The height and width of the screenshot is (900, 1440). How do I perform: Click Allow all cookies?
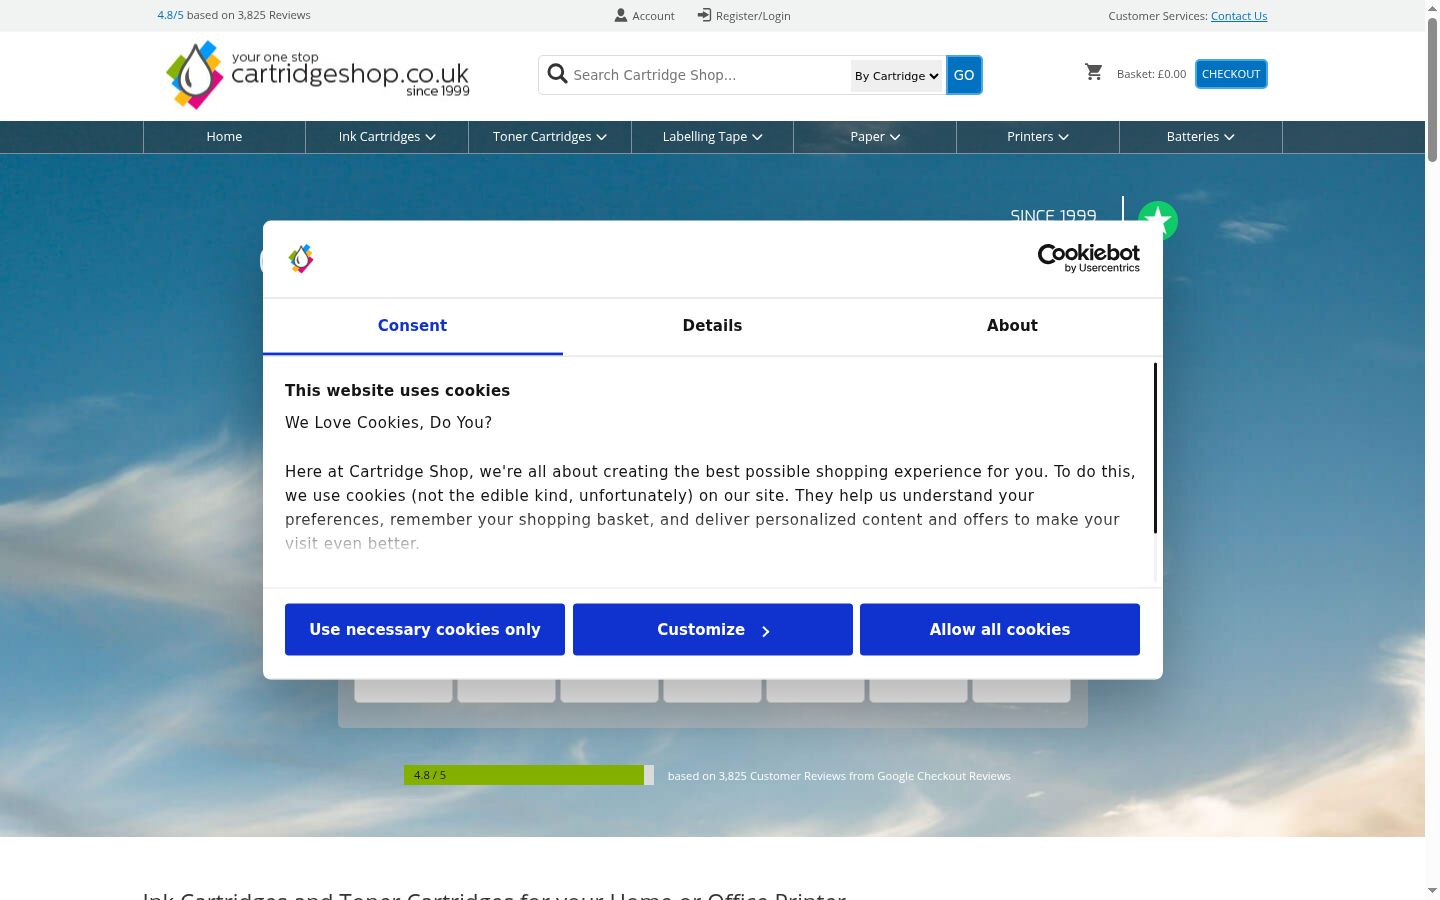tap(1000, 630)
